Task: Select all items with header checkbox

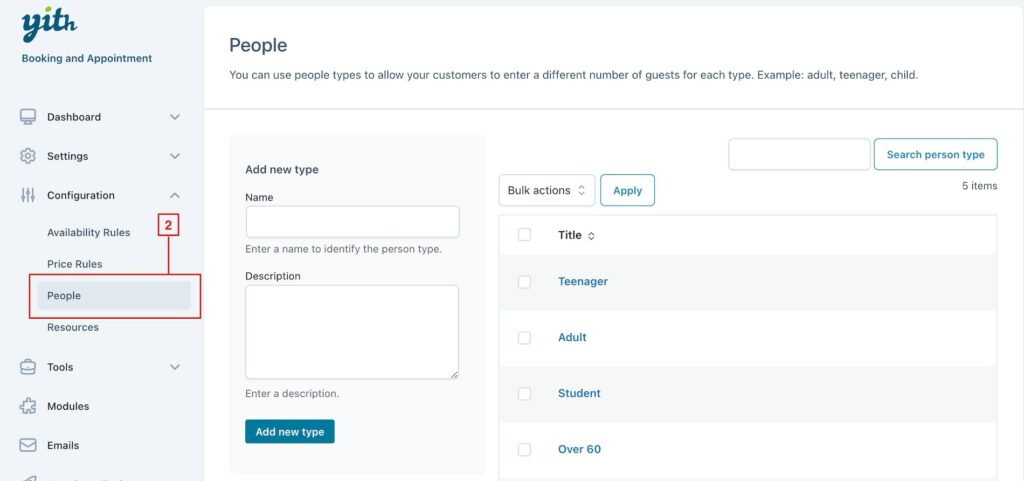Action: (x=524, y=235)
